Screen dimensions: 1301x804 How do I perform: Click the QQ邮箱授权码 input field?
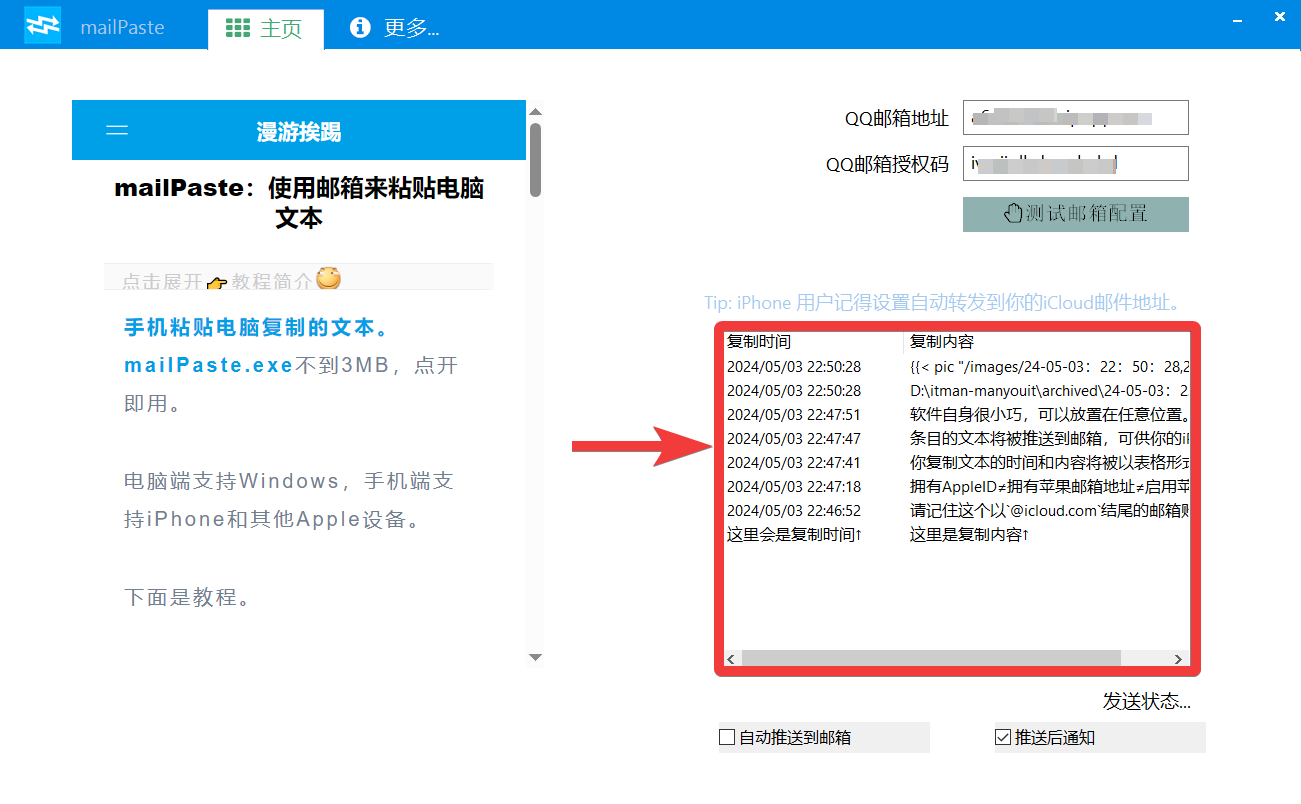coord(1075,164)
